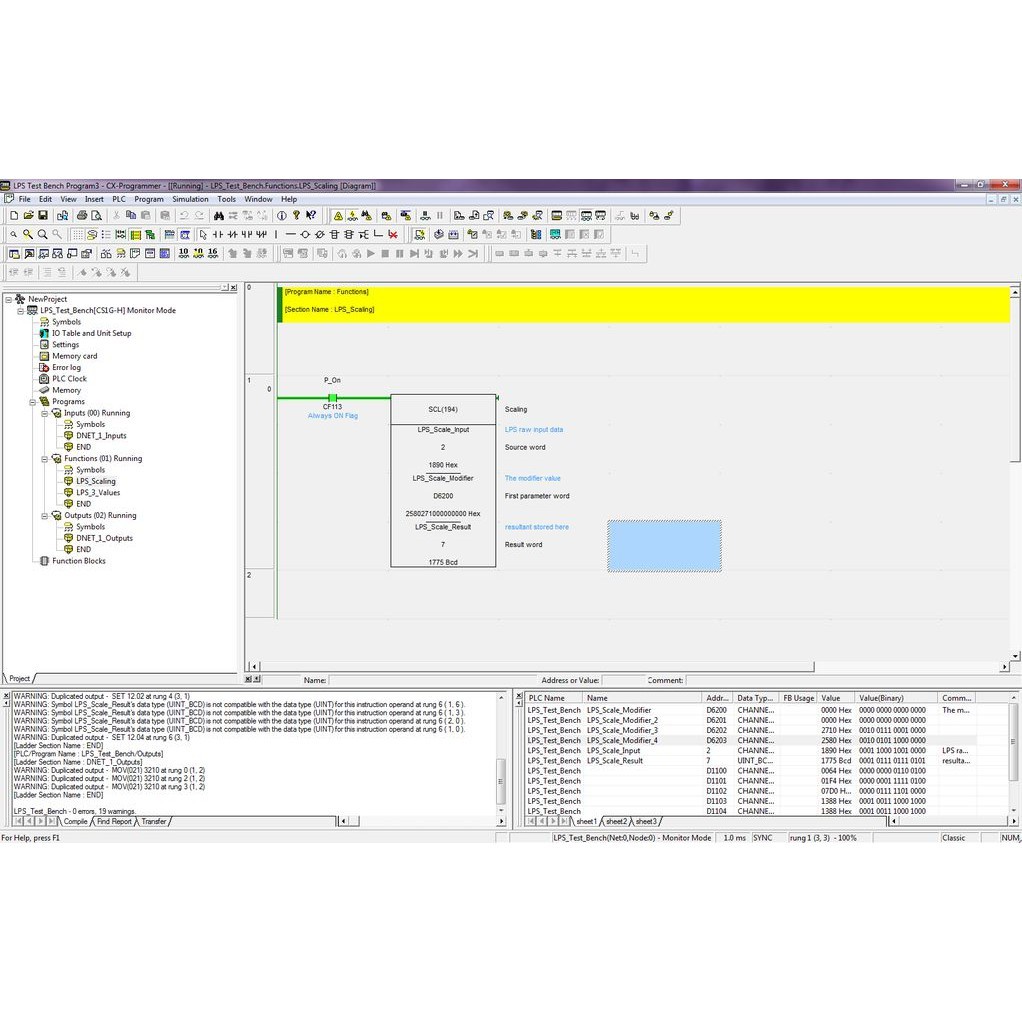1022x1022 pixels.
Task: Click the Address or Value field
Action: click(x=622, y=680)
